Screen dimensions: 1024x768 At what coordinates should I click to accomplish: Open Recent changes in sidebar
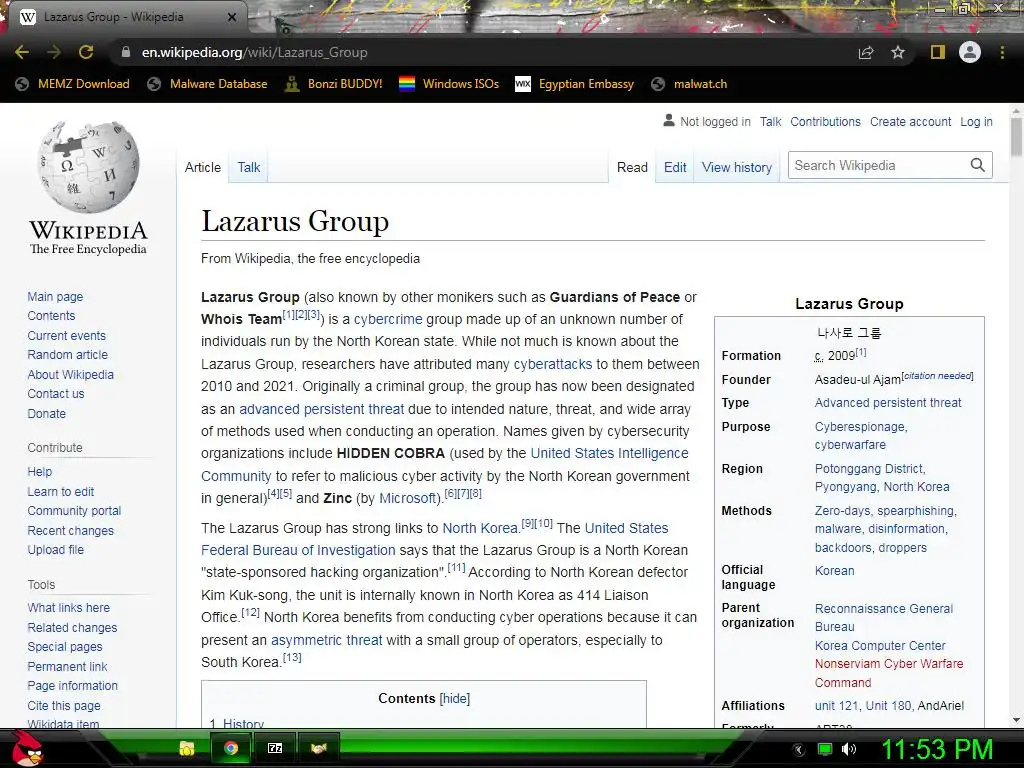click(x=71, y=530)
